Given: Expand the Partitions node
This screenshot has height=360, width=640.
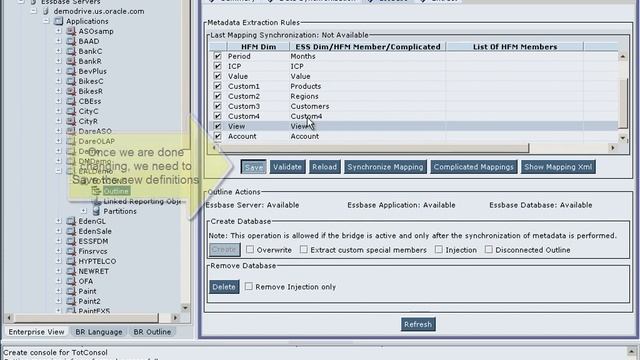Looking at the screenshot, I should coord(84,211).
